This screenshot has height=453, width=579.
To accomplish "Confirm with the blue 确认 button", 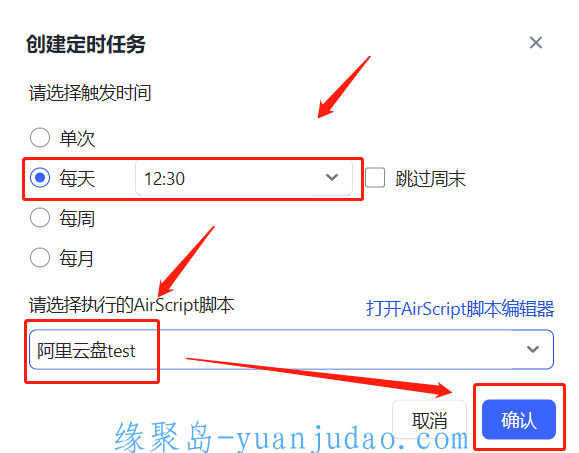I will click(518, 419).
